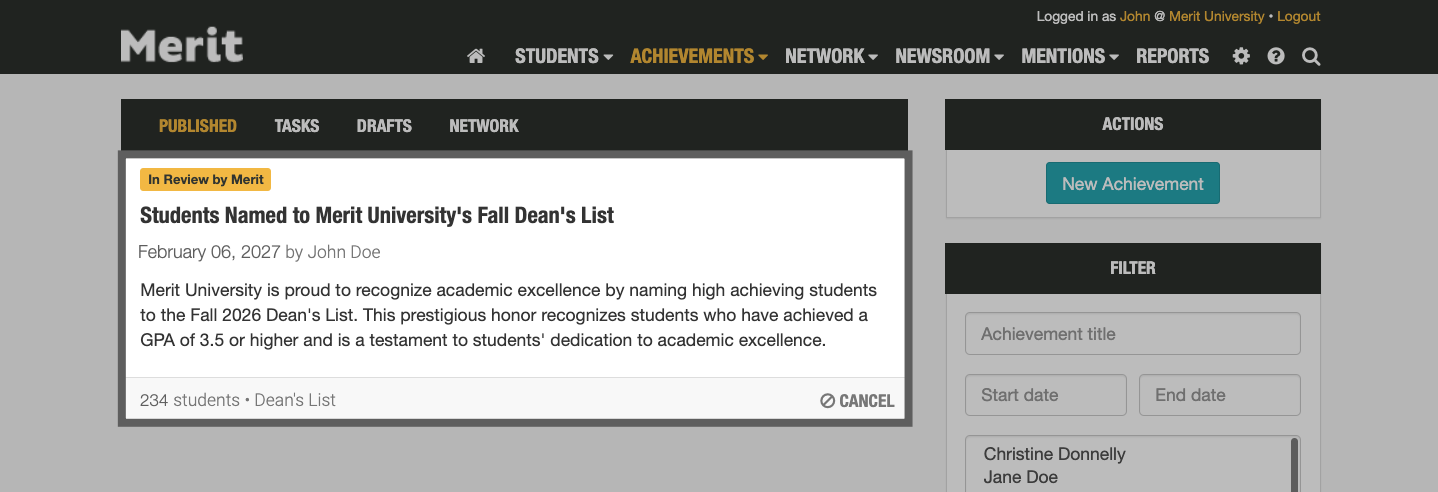Viewport: 1438px width, 492px height.
Task: Click the Achievement title filter field
Action: click(x=1132, y=334)
